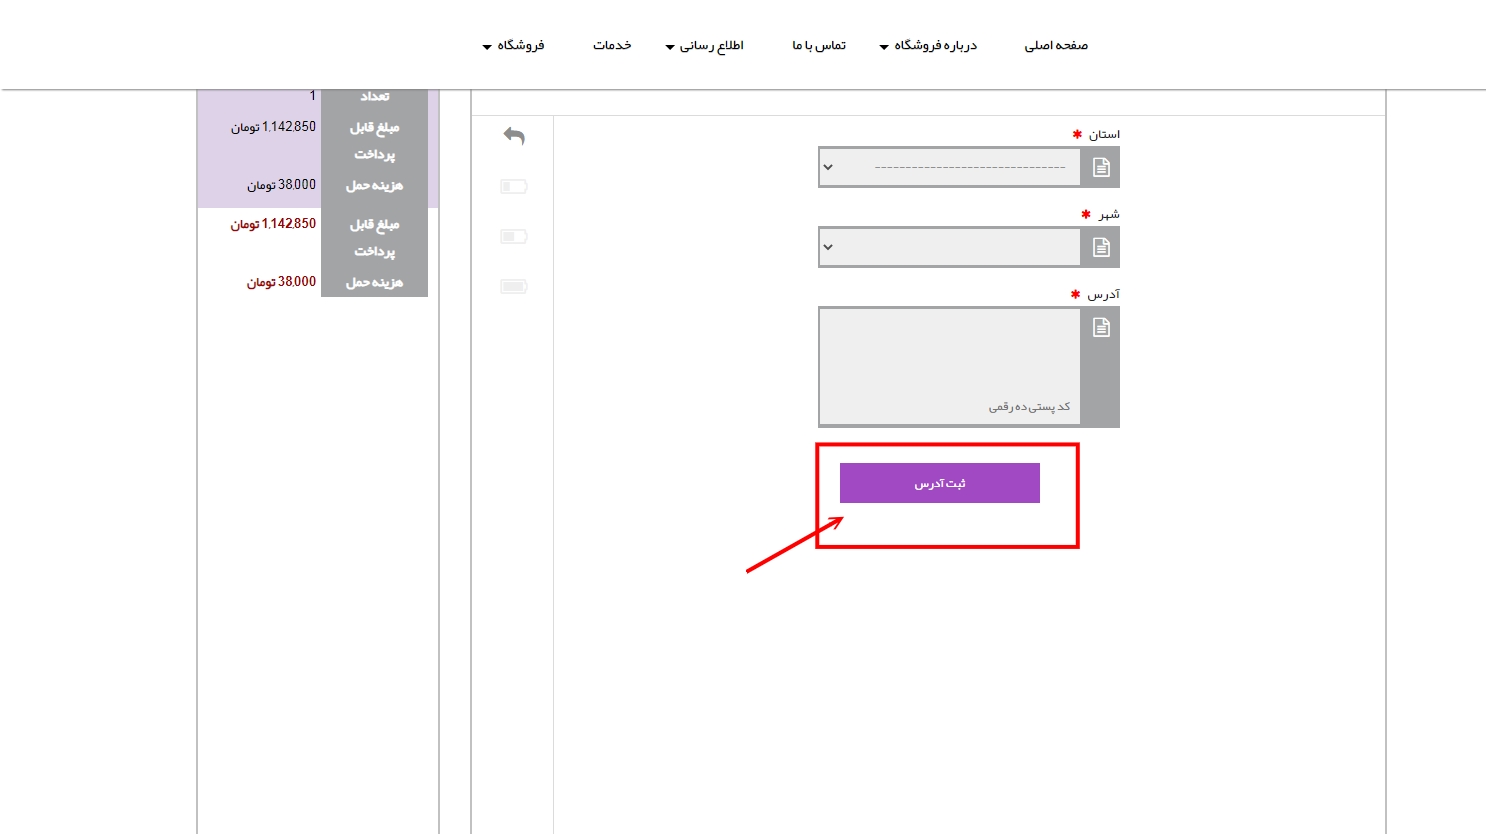
Task: Open the شهر city dropdown
Action: point(949,248)
